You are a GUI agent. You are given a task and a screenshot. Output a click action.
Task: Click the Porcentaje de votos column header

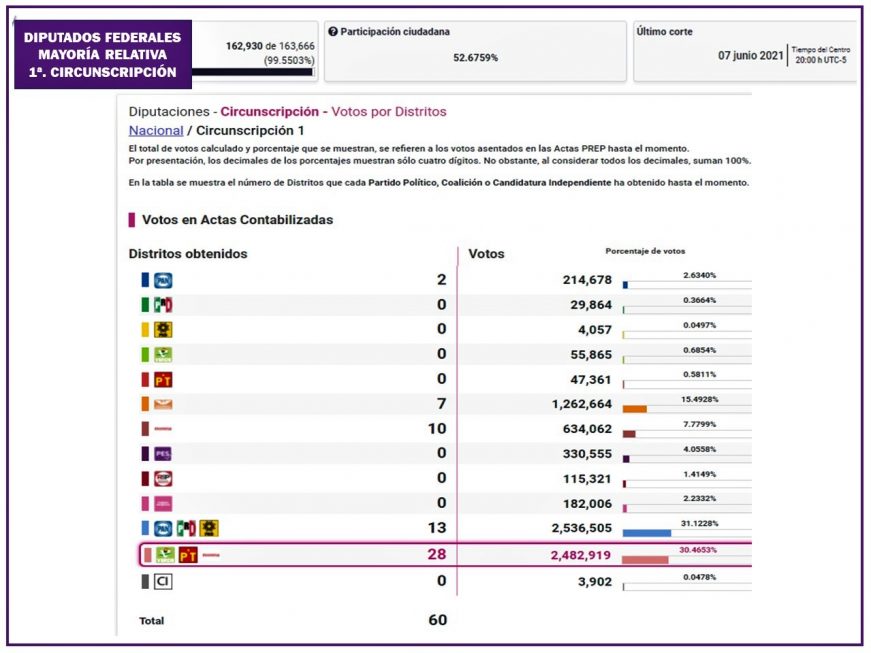click(645, 251)
